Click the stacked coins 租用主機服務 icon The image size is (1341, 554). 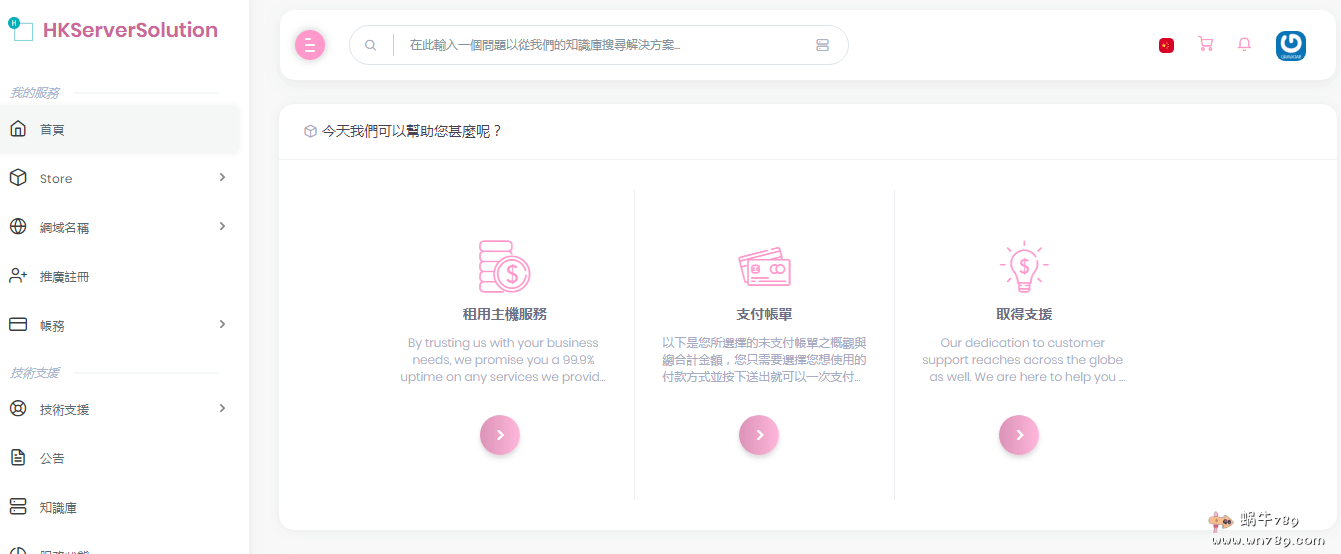click(504, 267)
